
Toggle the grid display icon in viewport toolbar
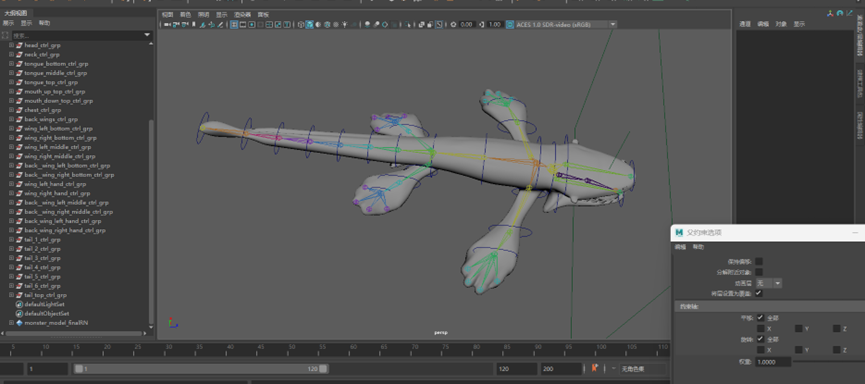[x=234, y=24]
